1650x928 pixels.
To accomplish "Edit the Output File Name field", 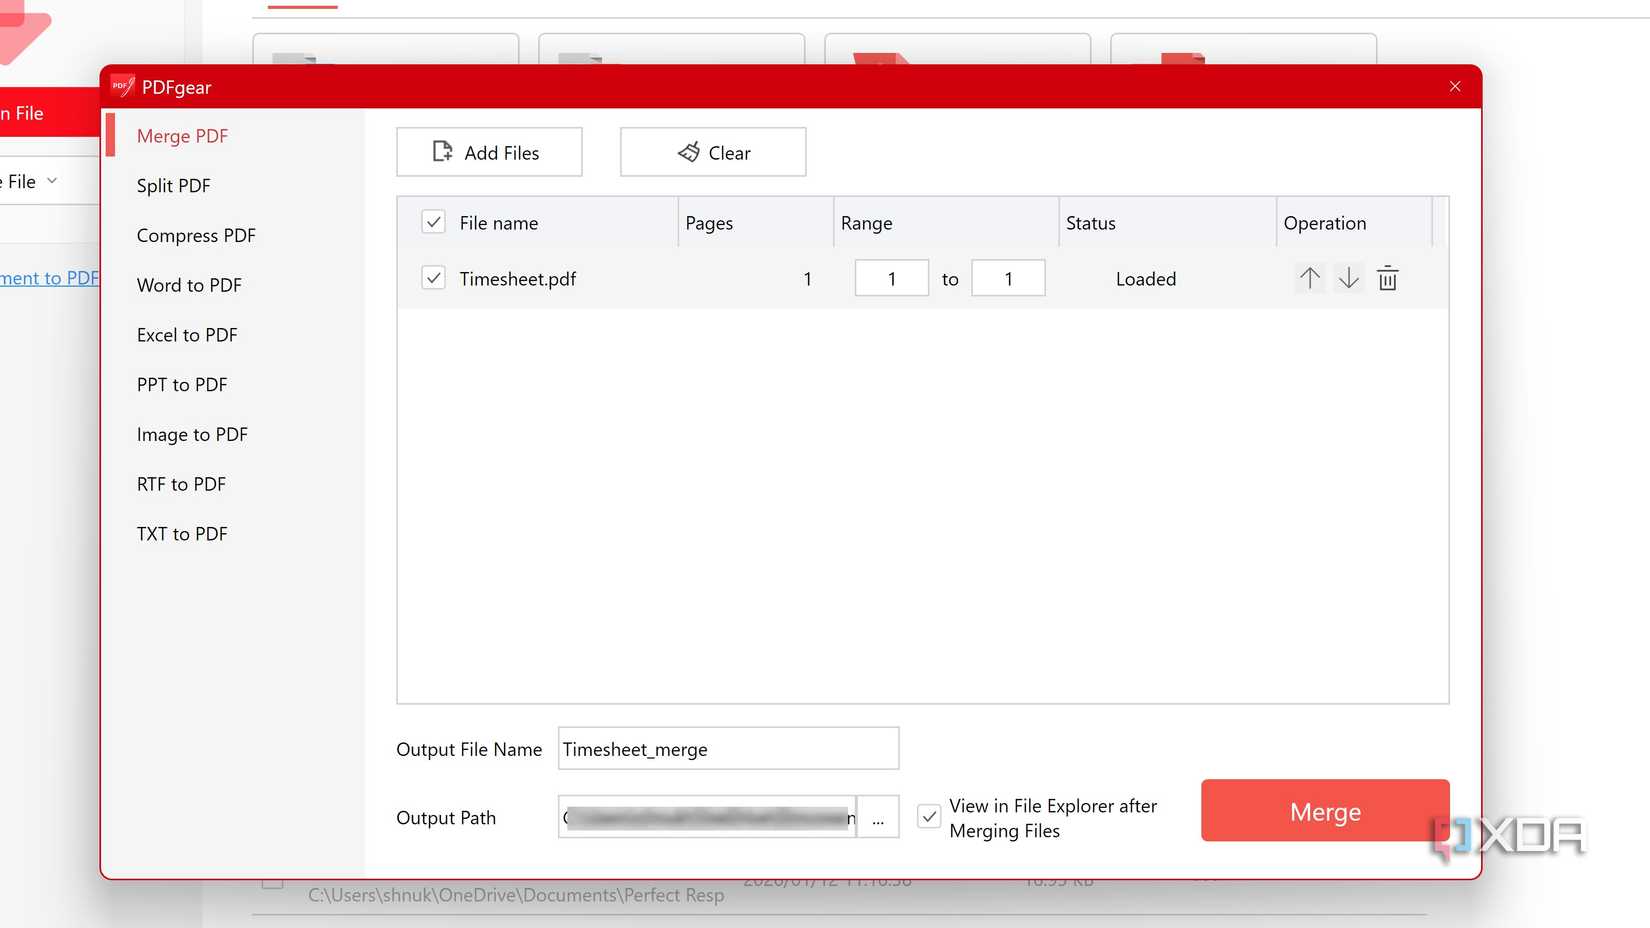I will tap(728, 748).
